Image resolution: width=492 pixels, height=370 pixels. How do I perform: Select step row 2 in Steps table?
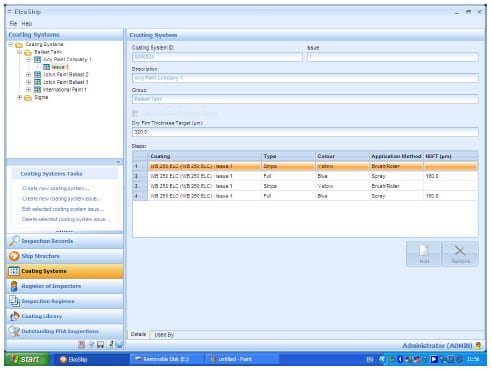pyautogui.click(x=305, y=176)
